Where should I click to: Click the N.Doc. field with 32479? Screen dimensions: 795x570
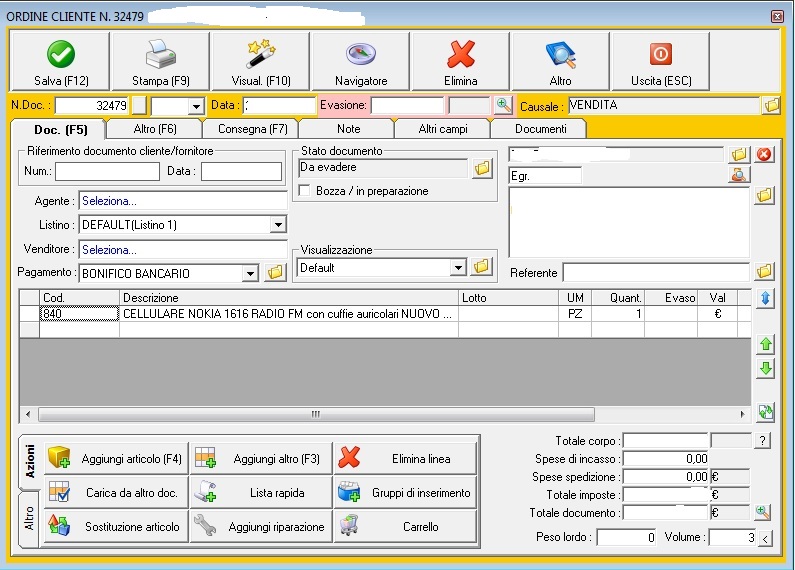pyautogui.click(x=92, y=105)
